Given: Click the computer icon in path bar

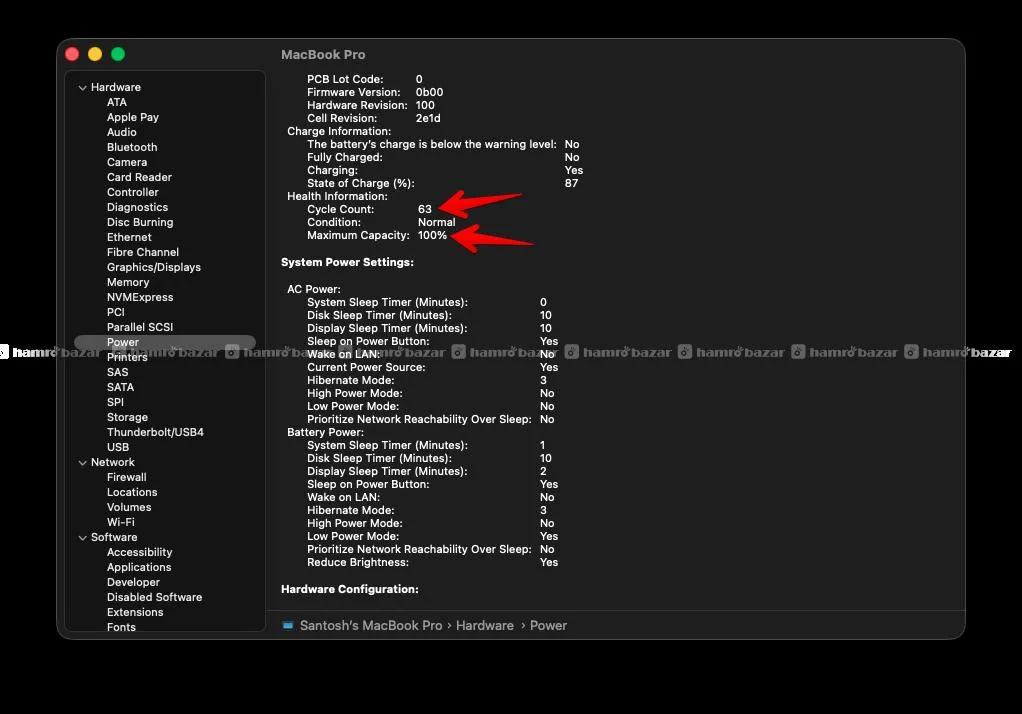Looking at the screenshot, I should click(x=287, y=625).
